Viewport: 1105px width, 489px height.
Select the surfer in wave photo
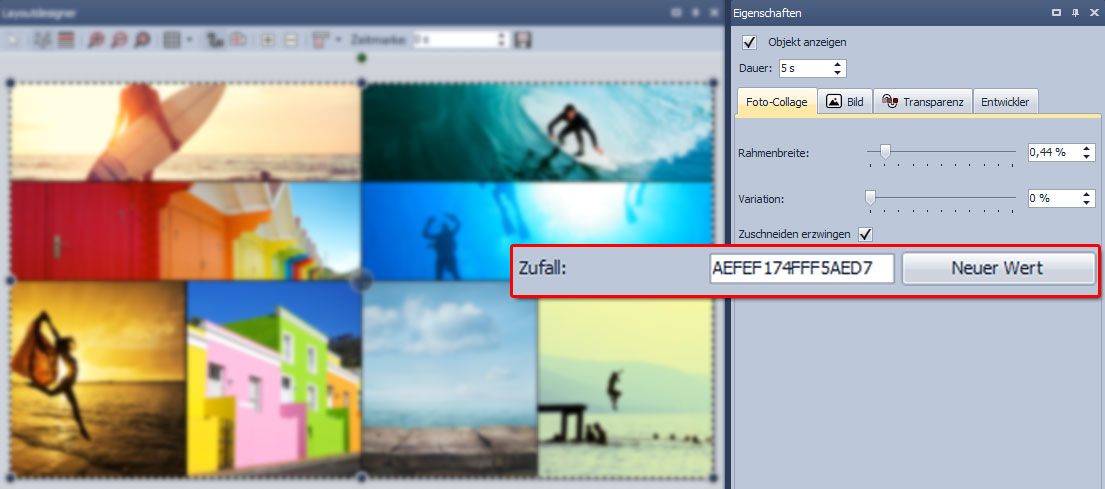coord(538,132)
